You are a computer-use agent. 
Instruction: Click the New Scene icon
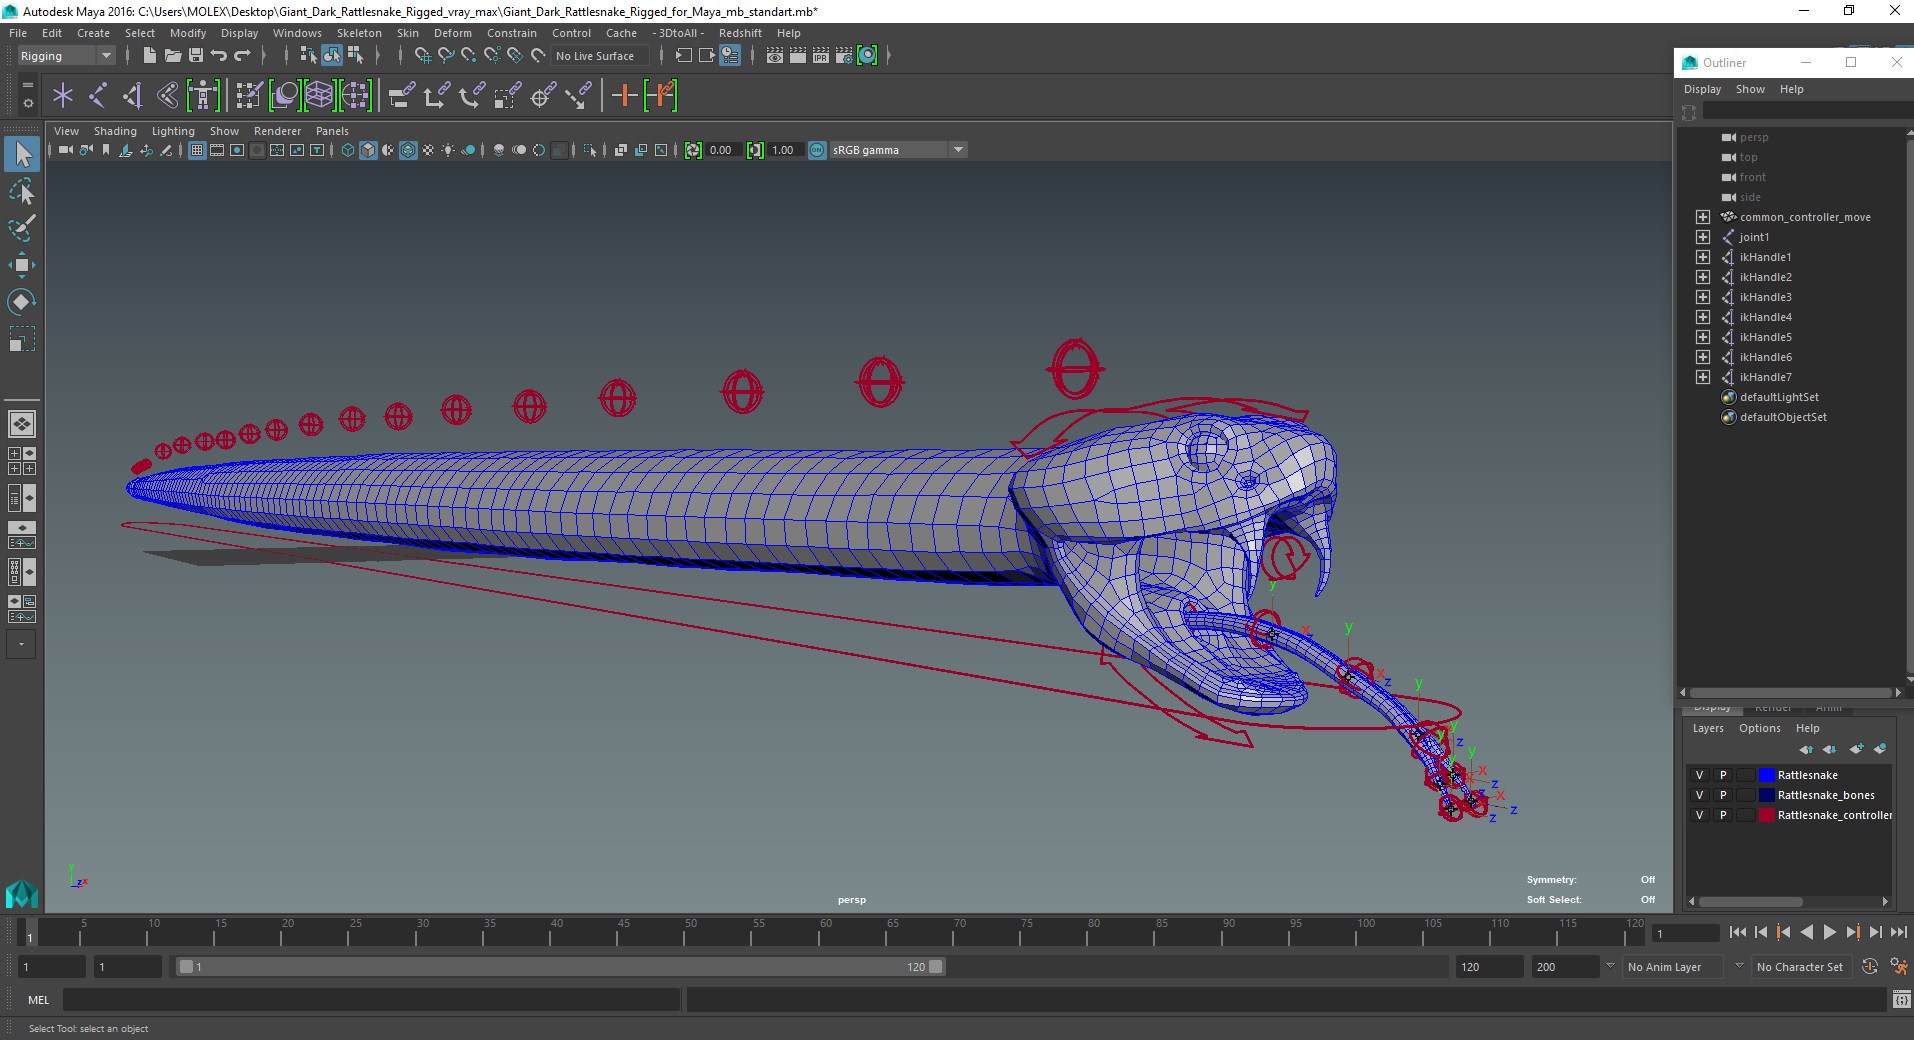tap(150, 56)
